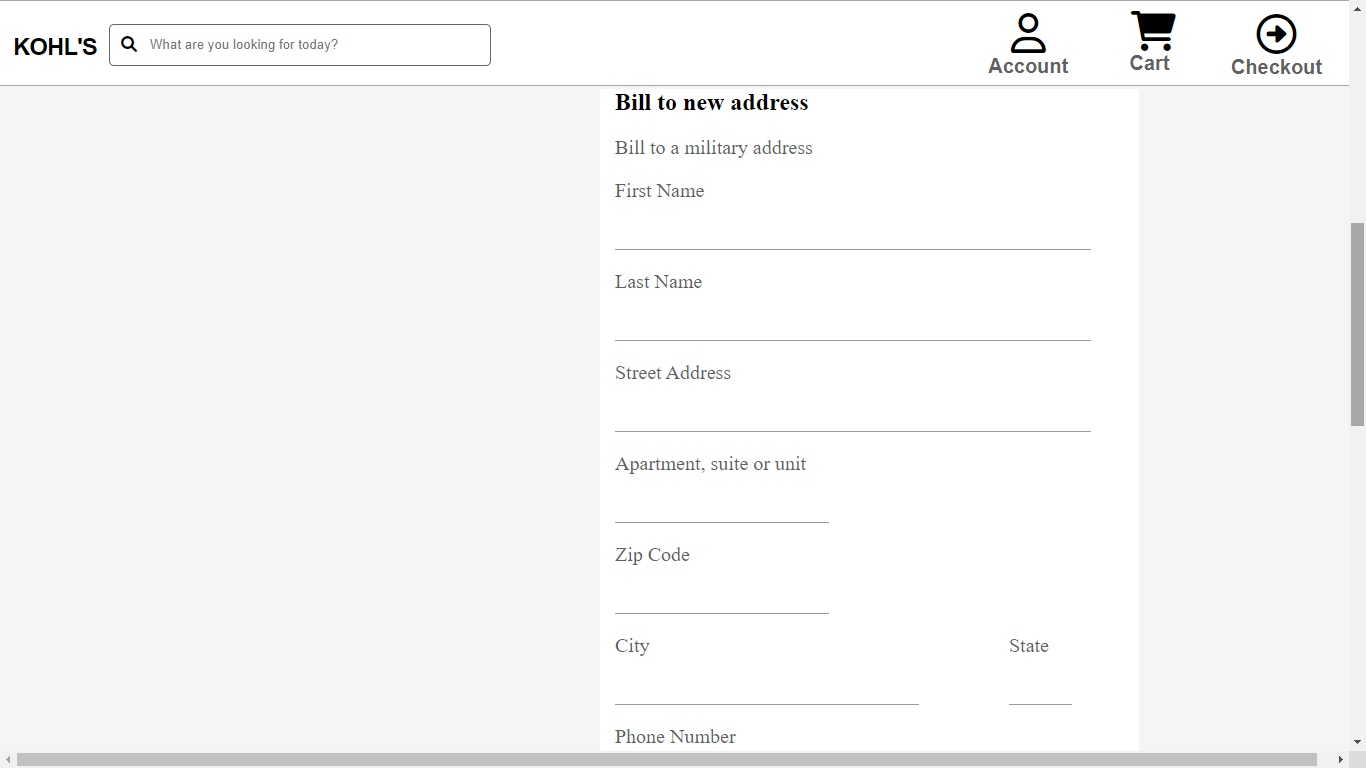Click the Street Address field

852,415
